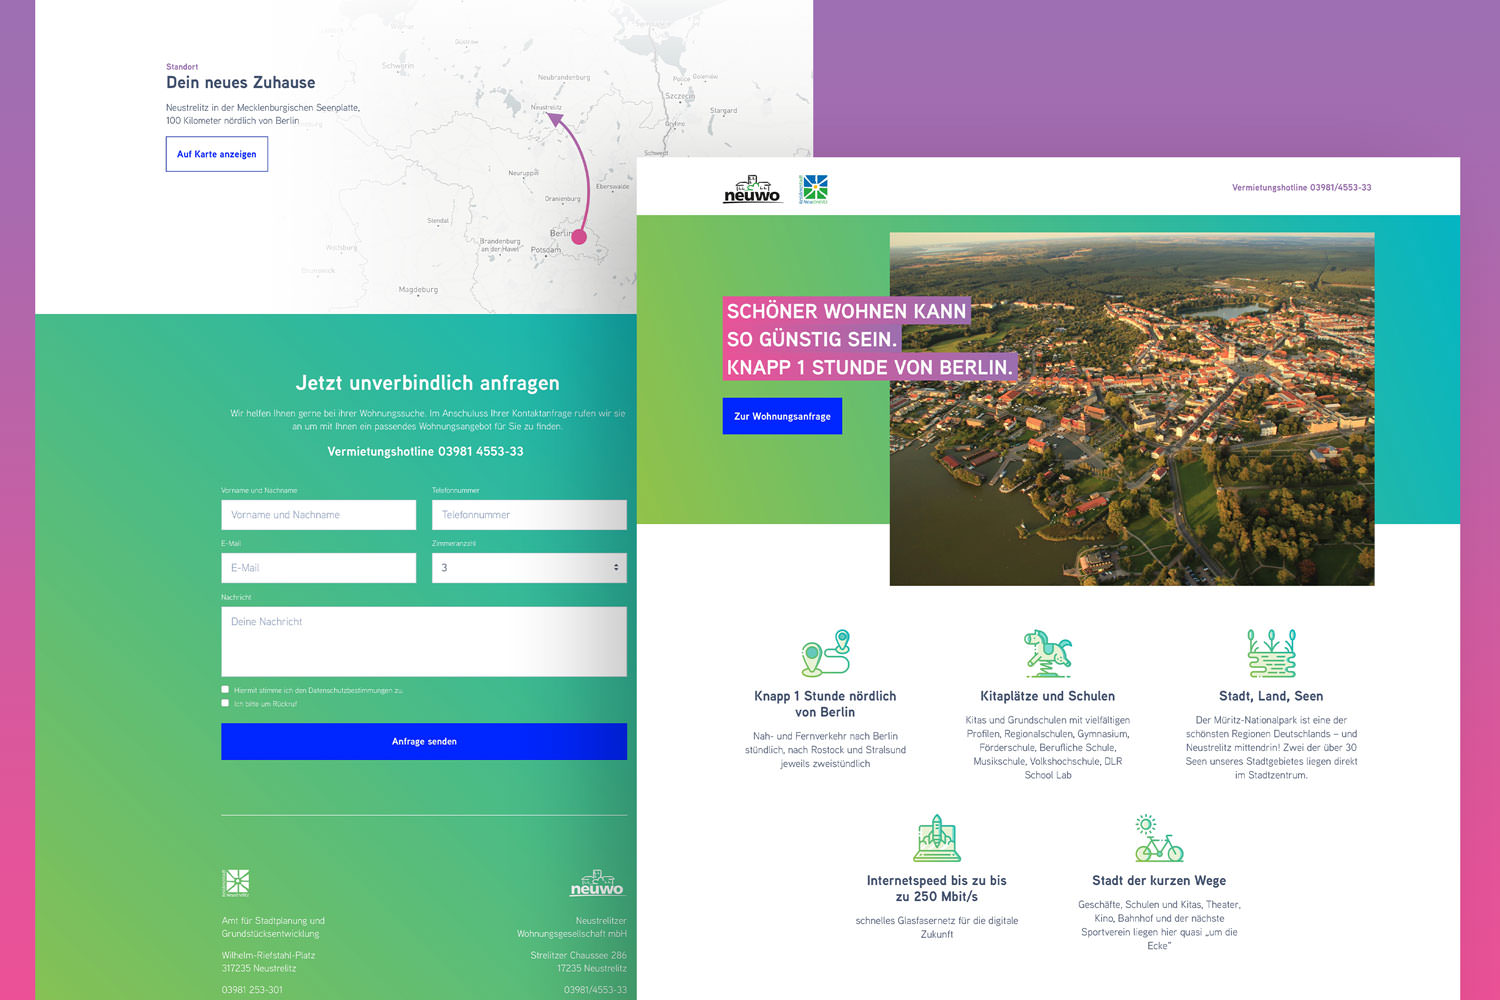Click the map pin route icon
The width and height of the screenshot is (1500, 1000).
pos(825,653)
